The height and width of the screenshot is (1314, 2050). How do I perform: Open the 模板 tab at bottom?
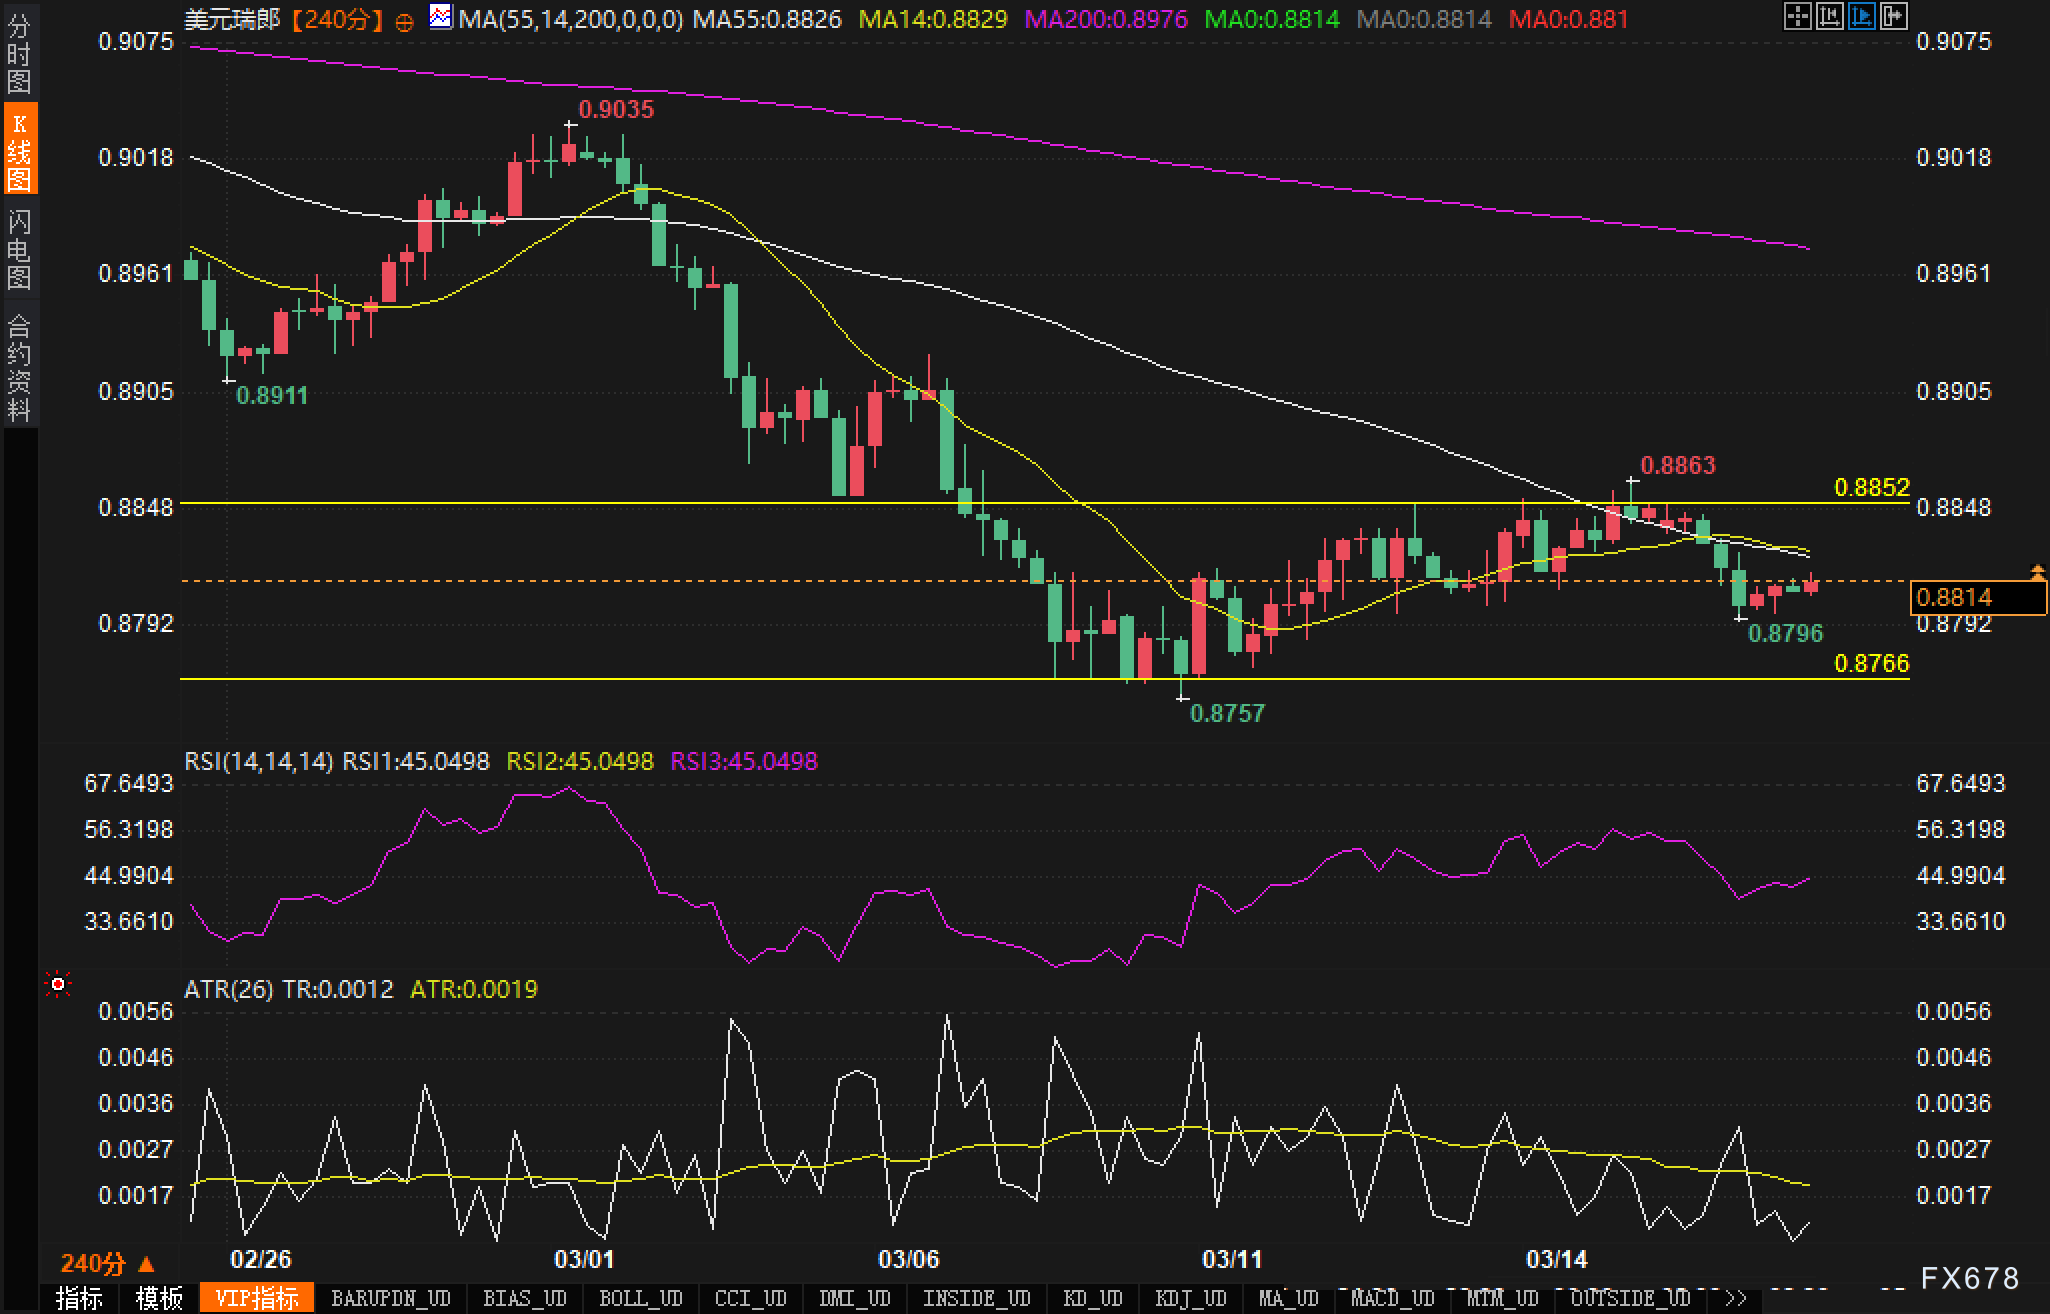(160, 1298)
